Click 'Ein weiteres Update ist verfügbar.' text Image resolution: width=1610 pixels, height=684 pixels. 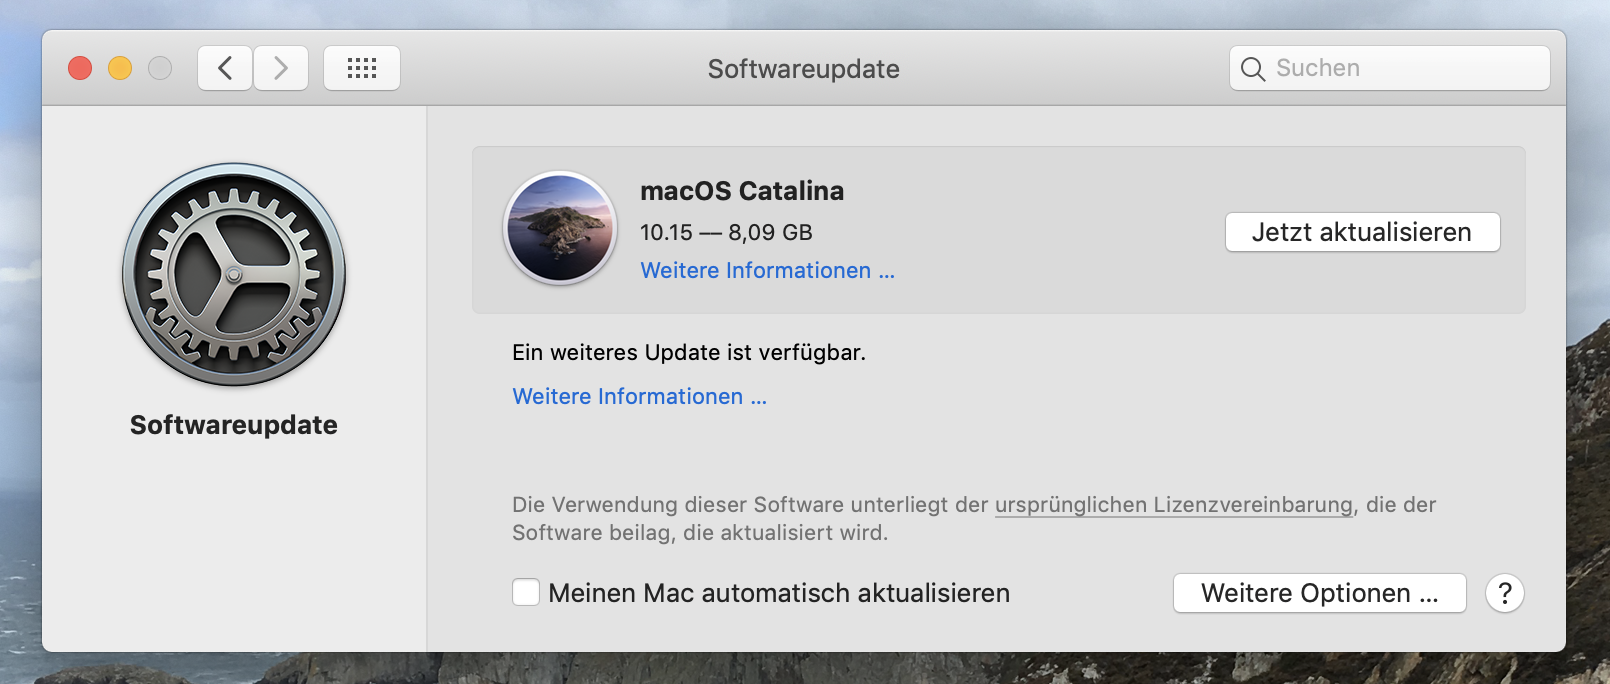click(689, 353)
